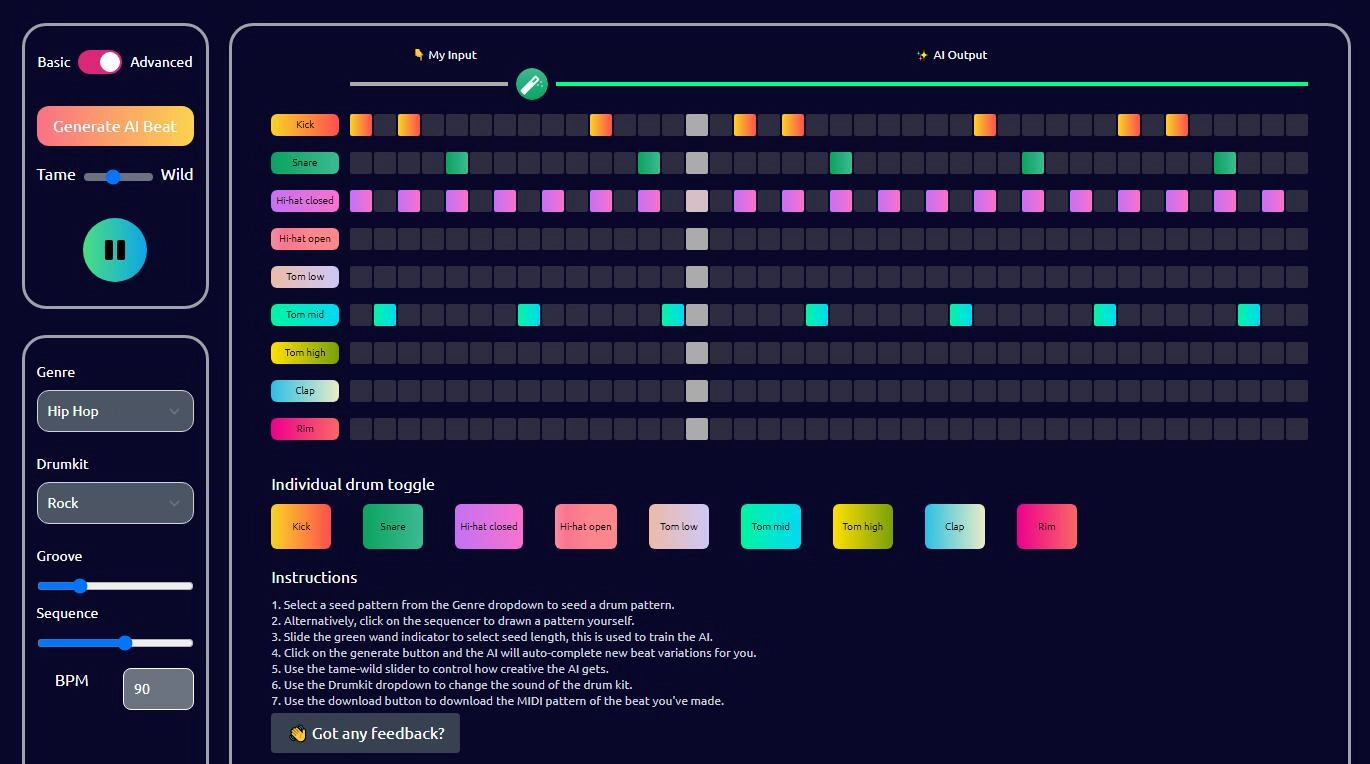
Task: Select the Snare instrument row label
Action: point(304,162)
